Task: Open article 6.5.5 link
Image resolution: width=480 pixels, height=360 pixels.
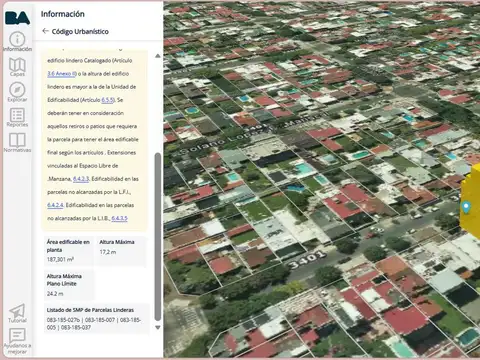Action: pos(108,100)
